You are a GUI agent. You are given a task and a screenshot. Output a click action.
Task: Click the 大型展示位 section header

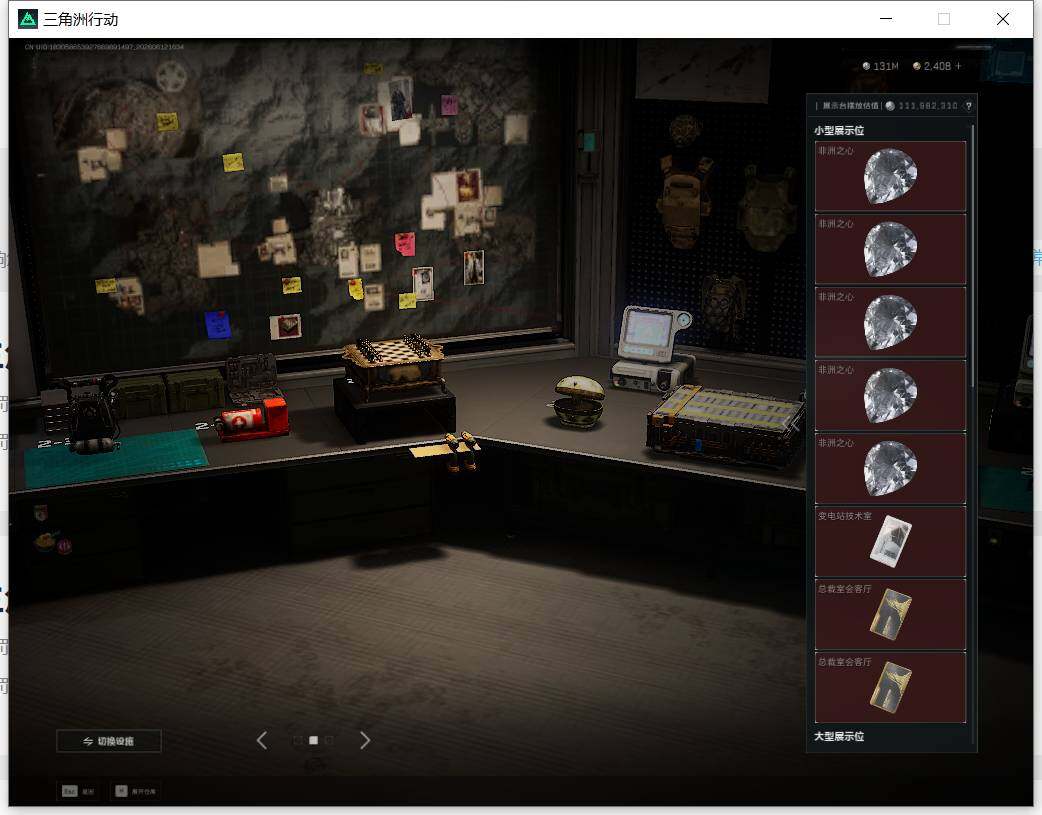[839, 736]
